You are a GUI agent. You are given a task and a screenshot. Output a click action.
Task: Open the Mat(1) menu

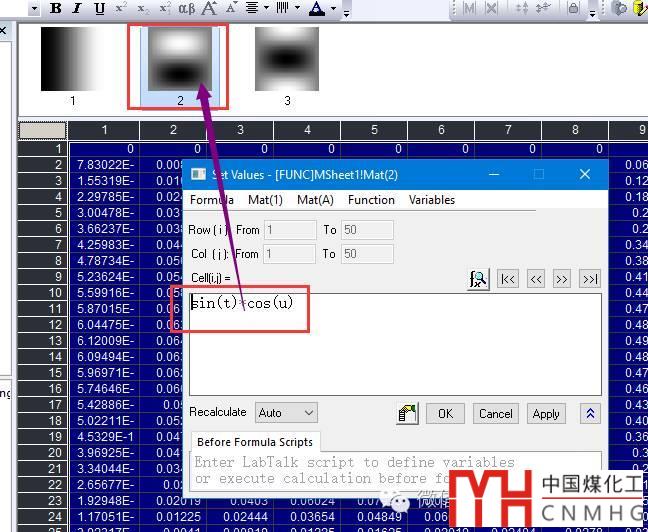tap(265, 200)
